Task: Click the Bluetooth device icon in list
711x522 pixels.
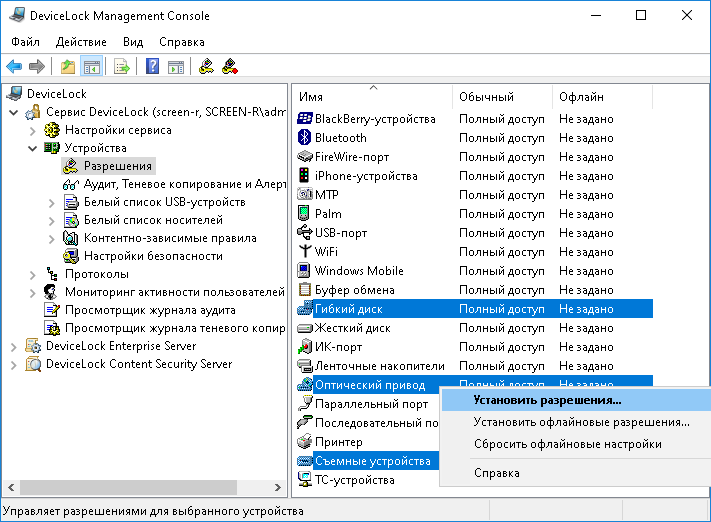Action: tap(306, 138)
